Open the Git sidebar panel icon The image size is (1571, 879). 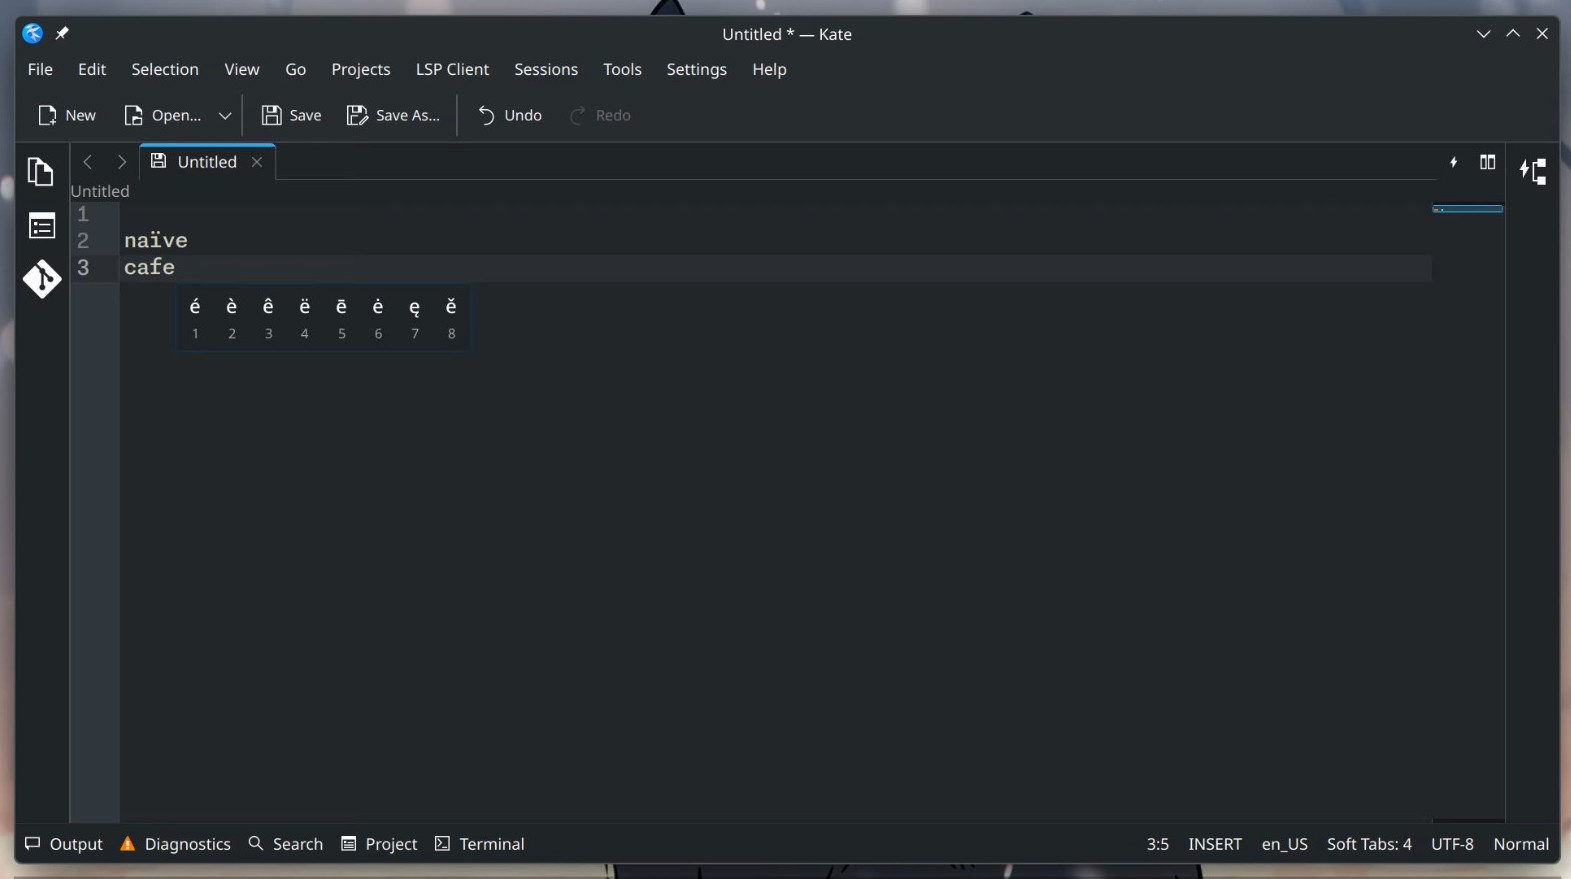click(x=42, y=279)
